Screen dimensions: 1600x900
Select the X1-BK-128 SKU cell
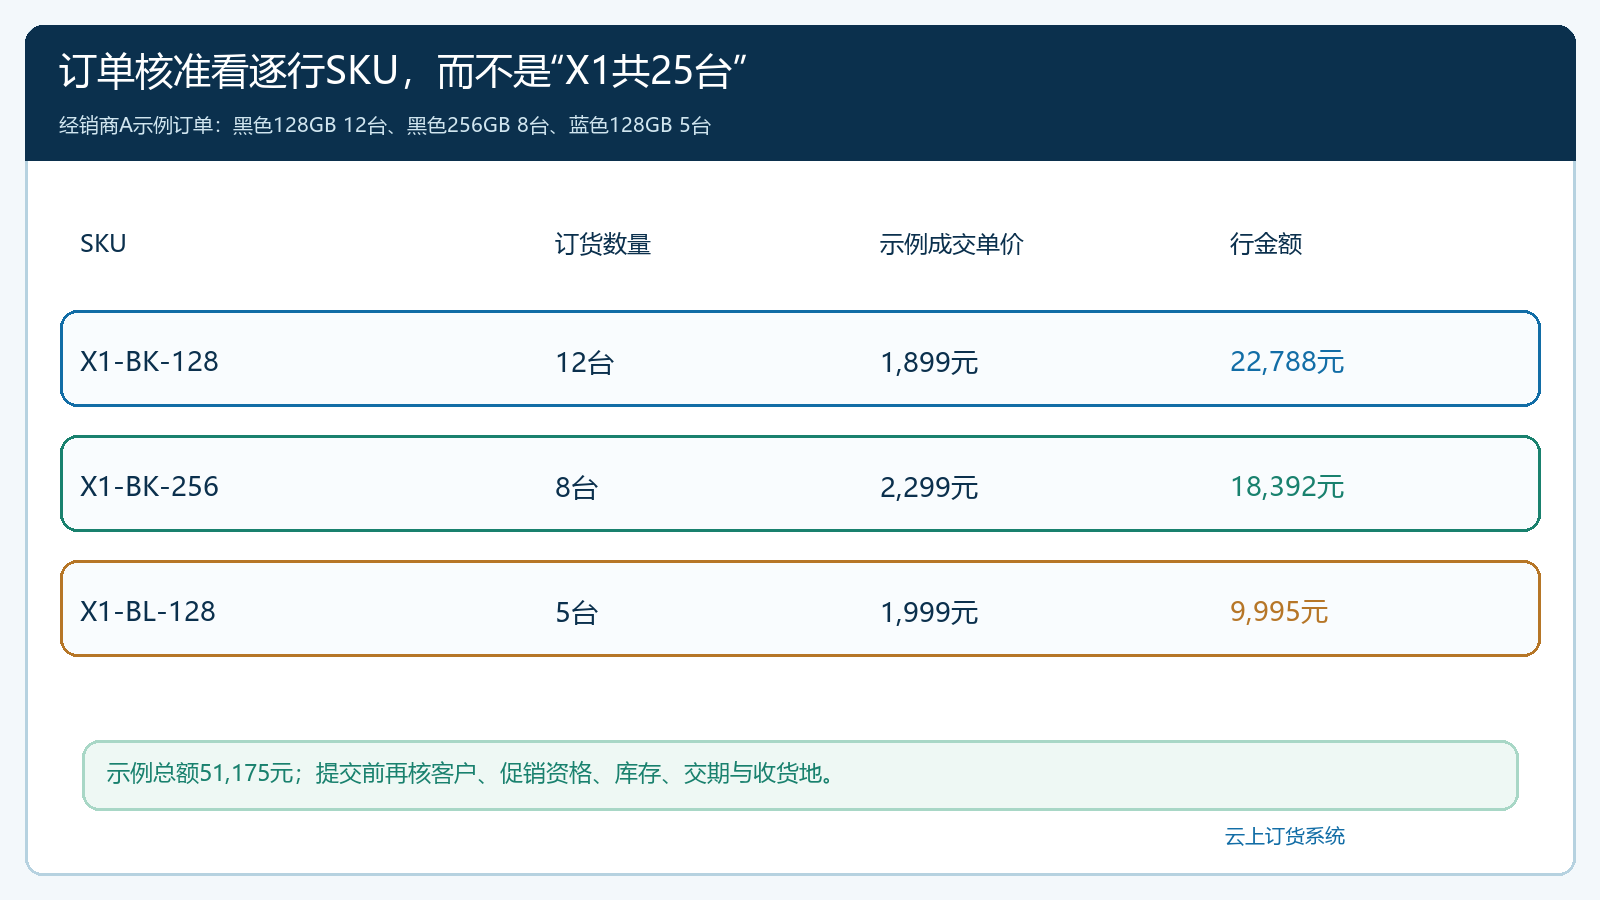point(149,361)
